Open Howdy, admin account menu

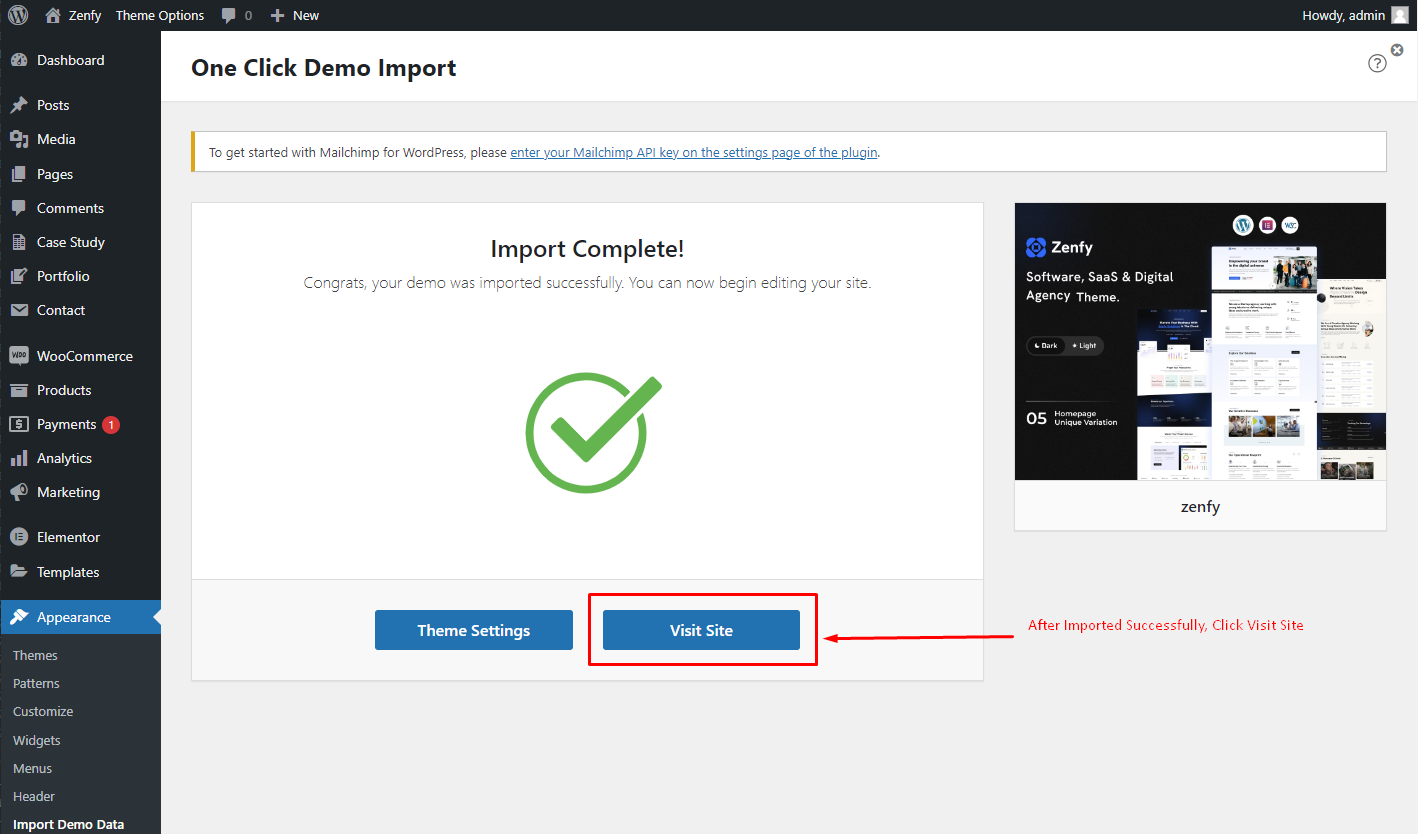[x=1356, y=15]
